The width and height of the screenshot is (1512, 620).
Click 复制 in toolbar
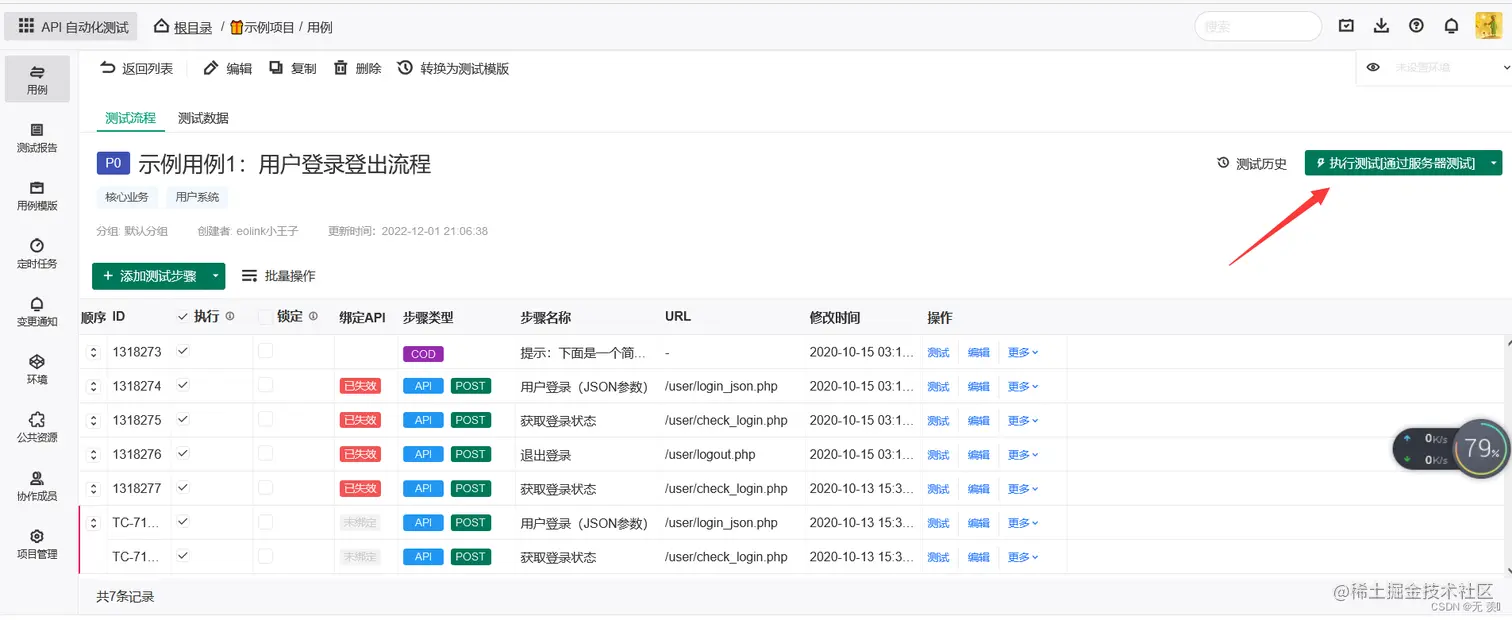(292, 68)
